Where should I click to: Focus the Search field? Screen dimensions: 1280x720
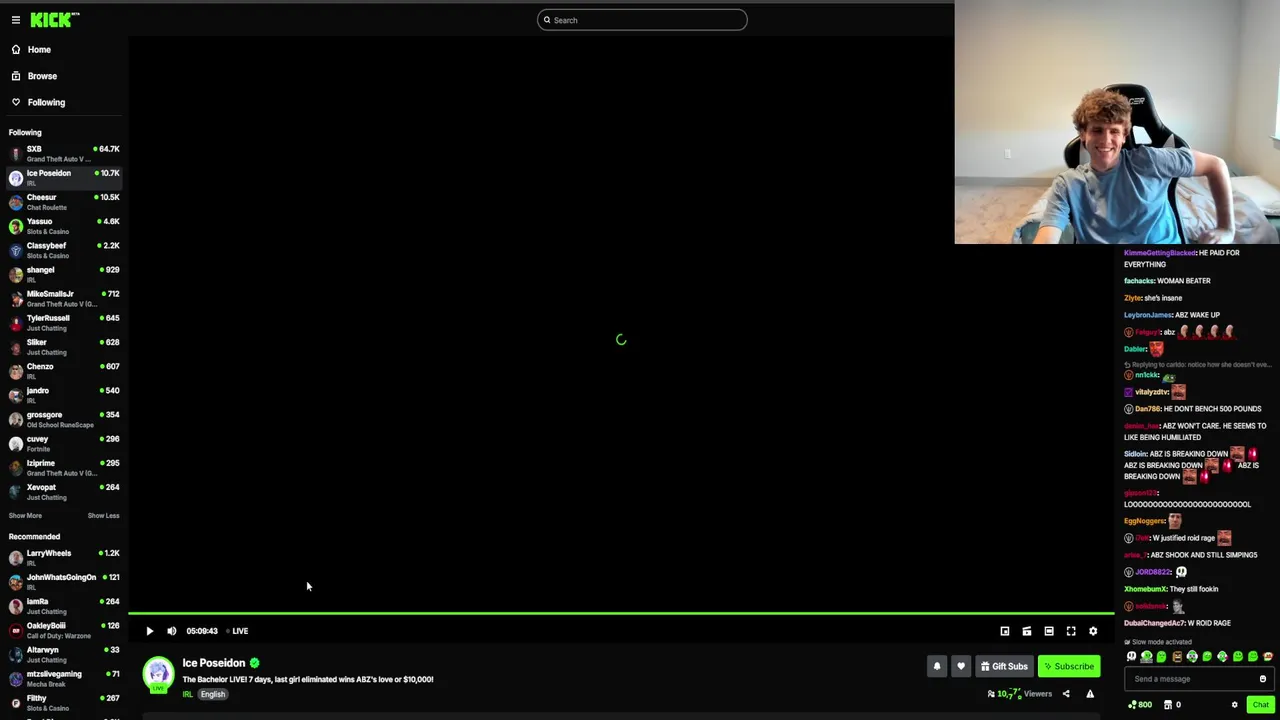click(642, 20)
